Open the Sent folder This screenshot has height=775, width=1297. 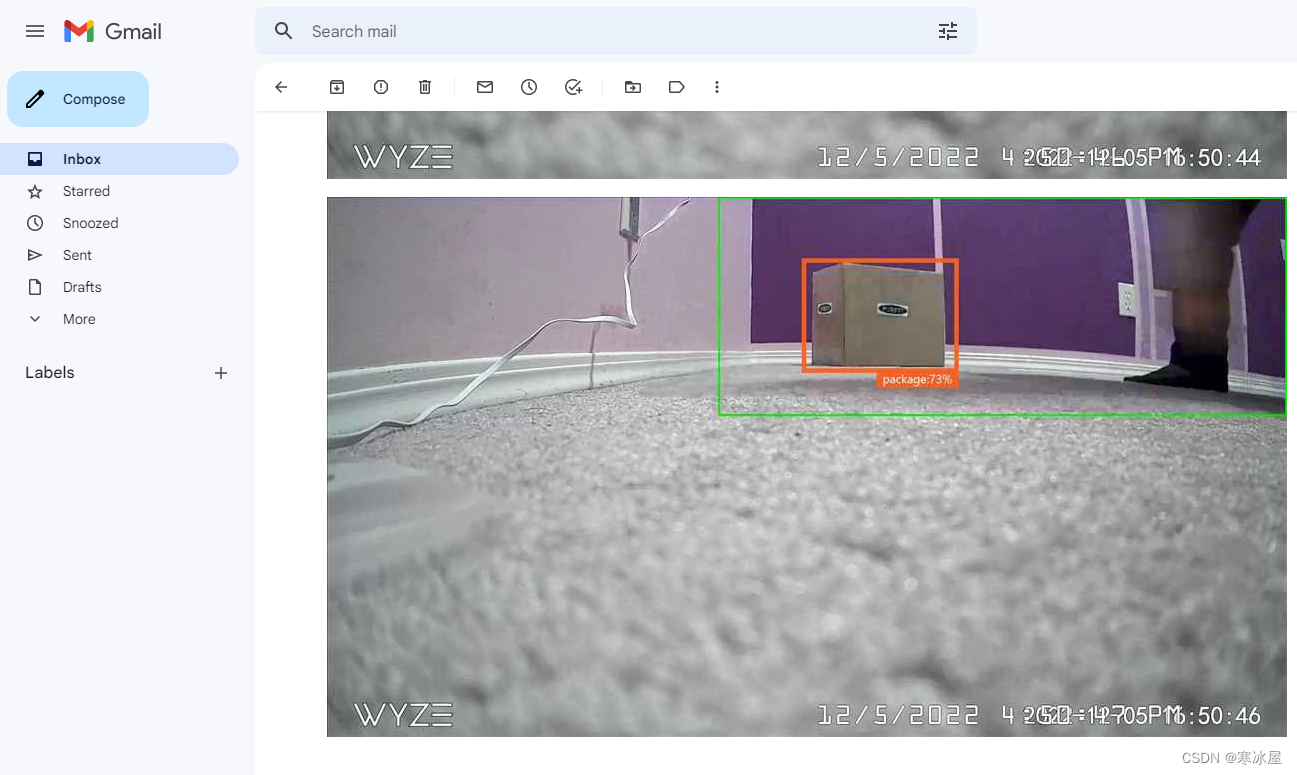pyautogui.click(x=120, y=255)
